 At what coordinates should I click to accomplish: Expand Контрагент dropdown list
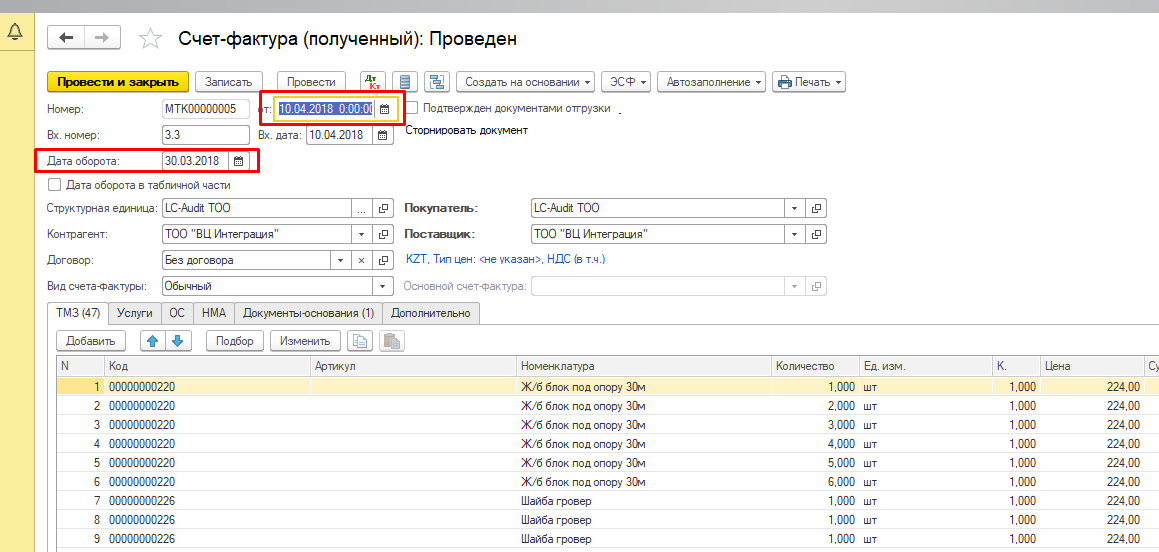(362, 234)
